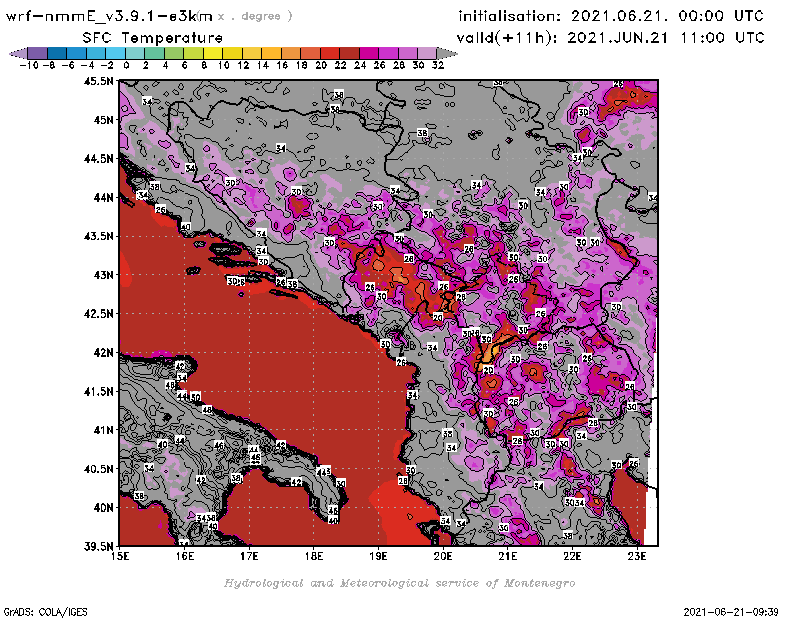Click the 20E longitude label
This screenshot has height=618, width=800.
point(443,556)
